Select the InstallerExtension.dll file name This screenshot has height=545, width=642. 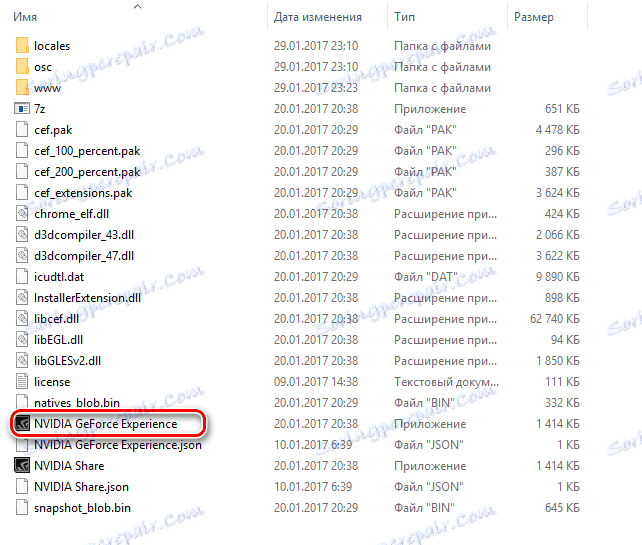pos(88,298)
